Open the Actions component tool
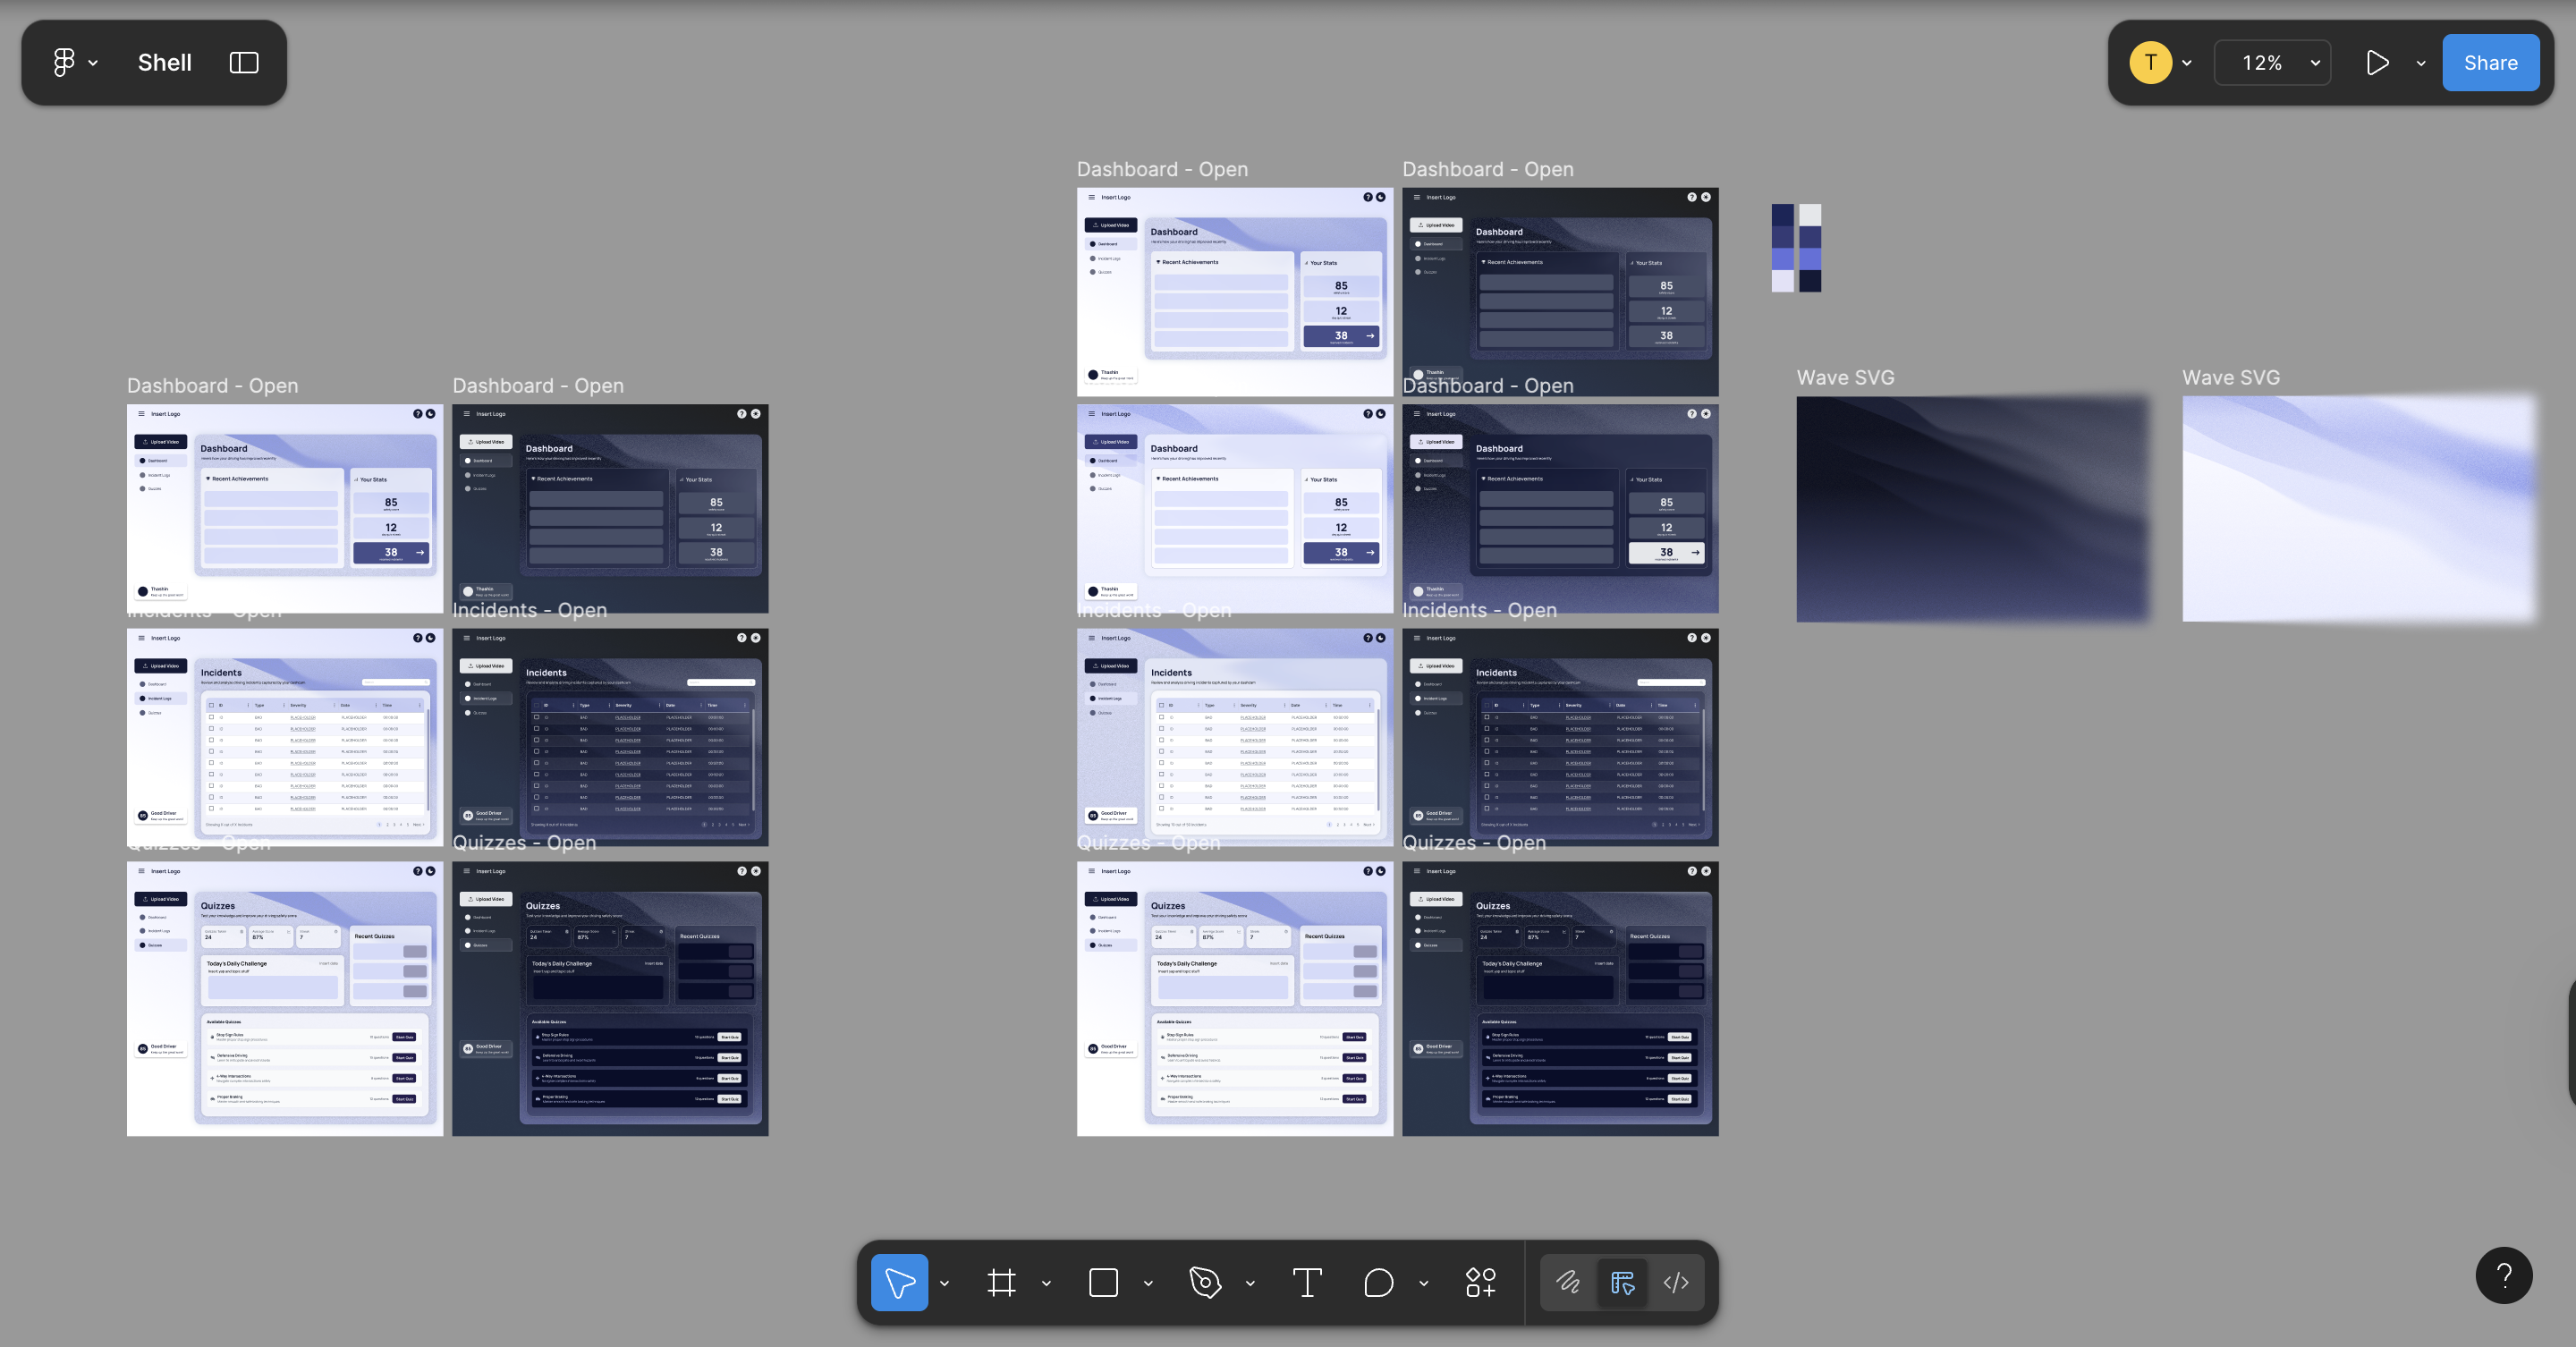Image resolution: width=2576 pixels, height=1347 pixels. (1480, 1282)
